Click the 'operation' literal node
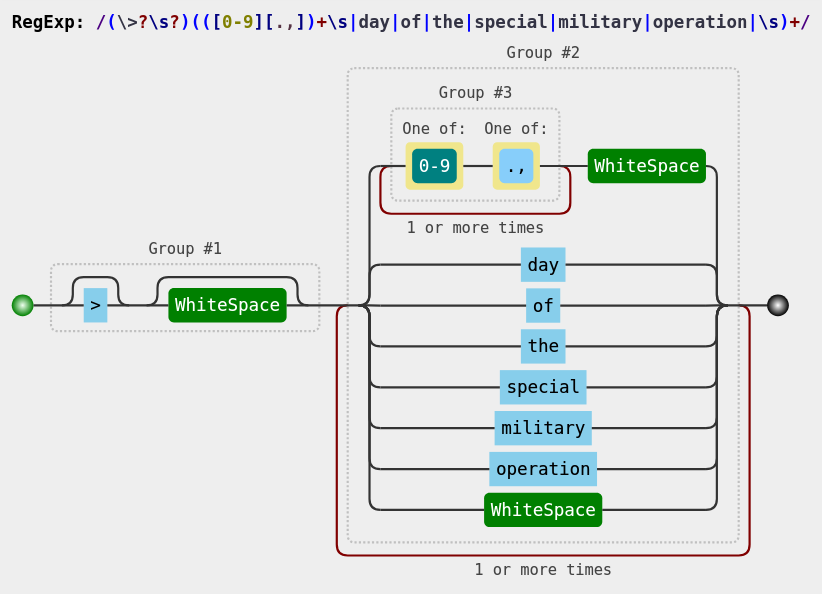This screenshot has height=594, width=822. pos(543,469)
